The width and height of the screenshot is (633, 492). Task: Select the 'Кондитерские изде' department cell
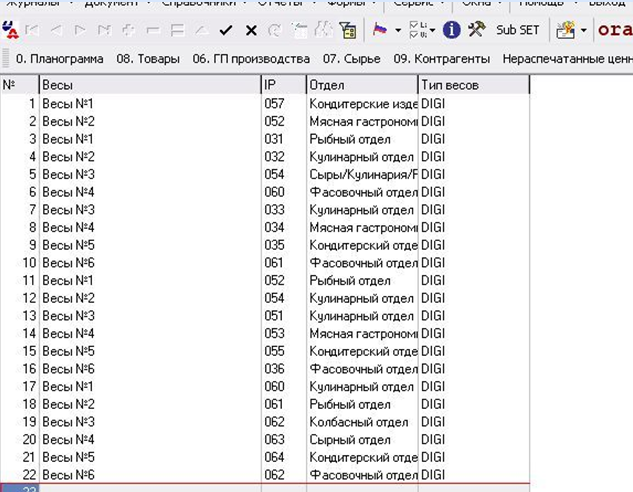click(x=362, y=104)
